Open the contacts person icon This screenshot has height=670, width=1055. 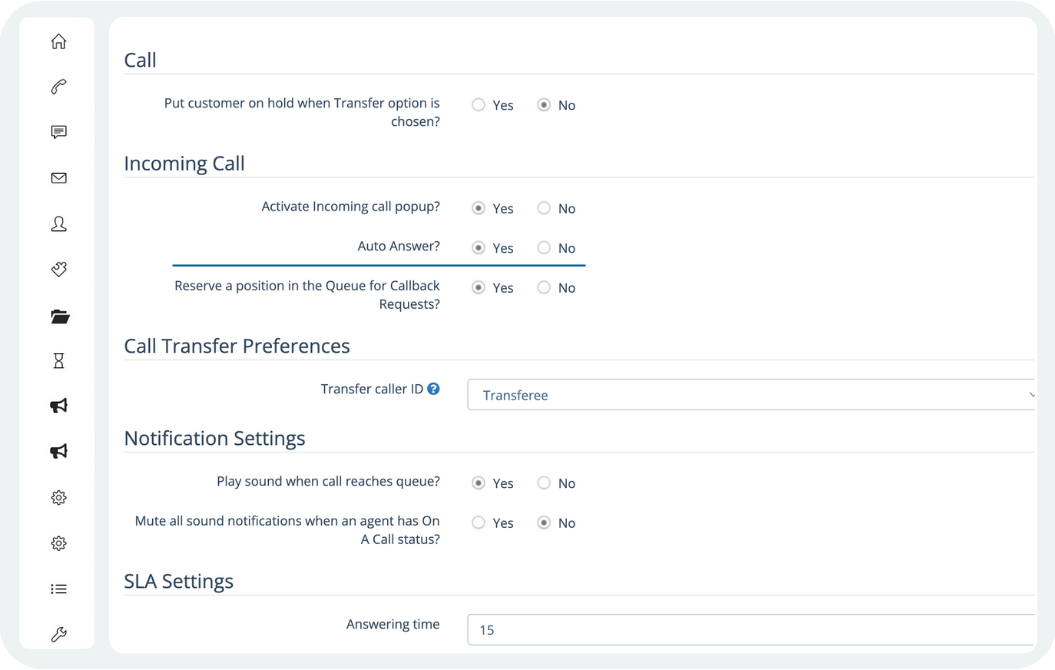tap(59, 224)
